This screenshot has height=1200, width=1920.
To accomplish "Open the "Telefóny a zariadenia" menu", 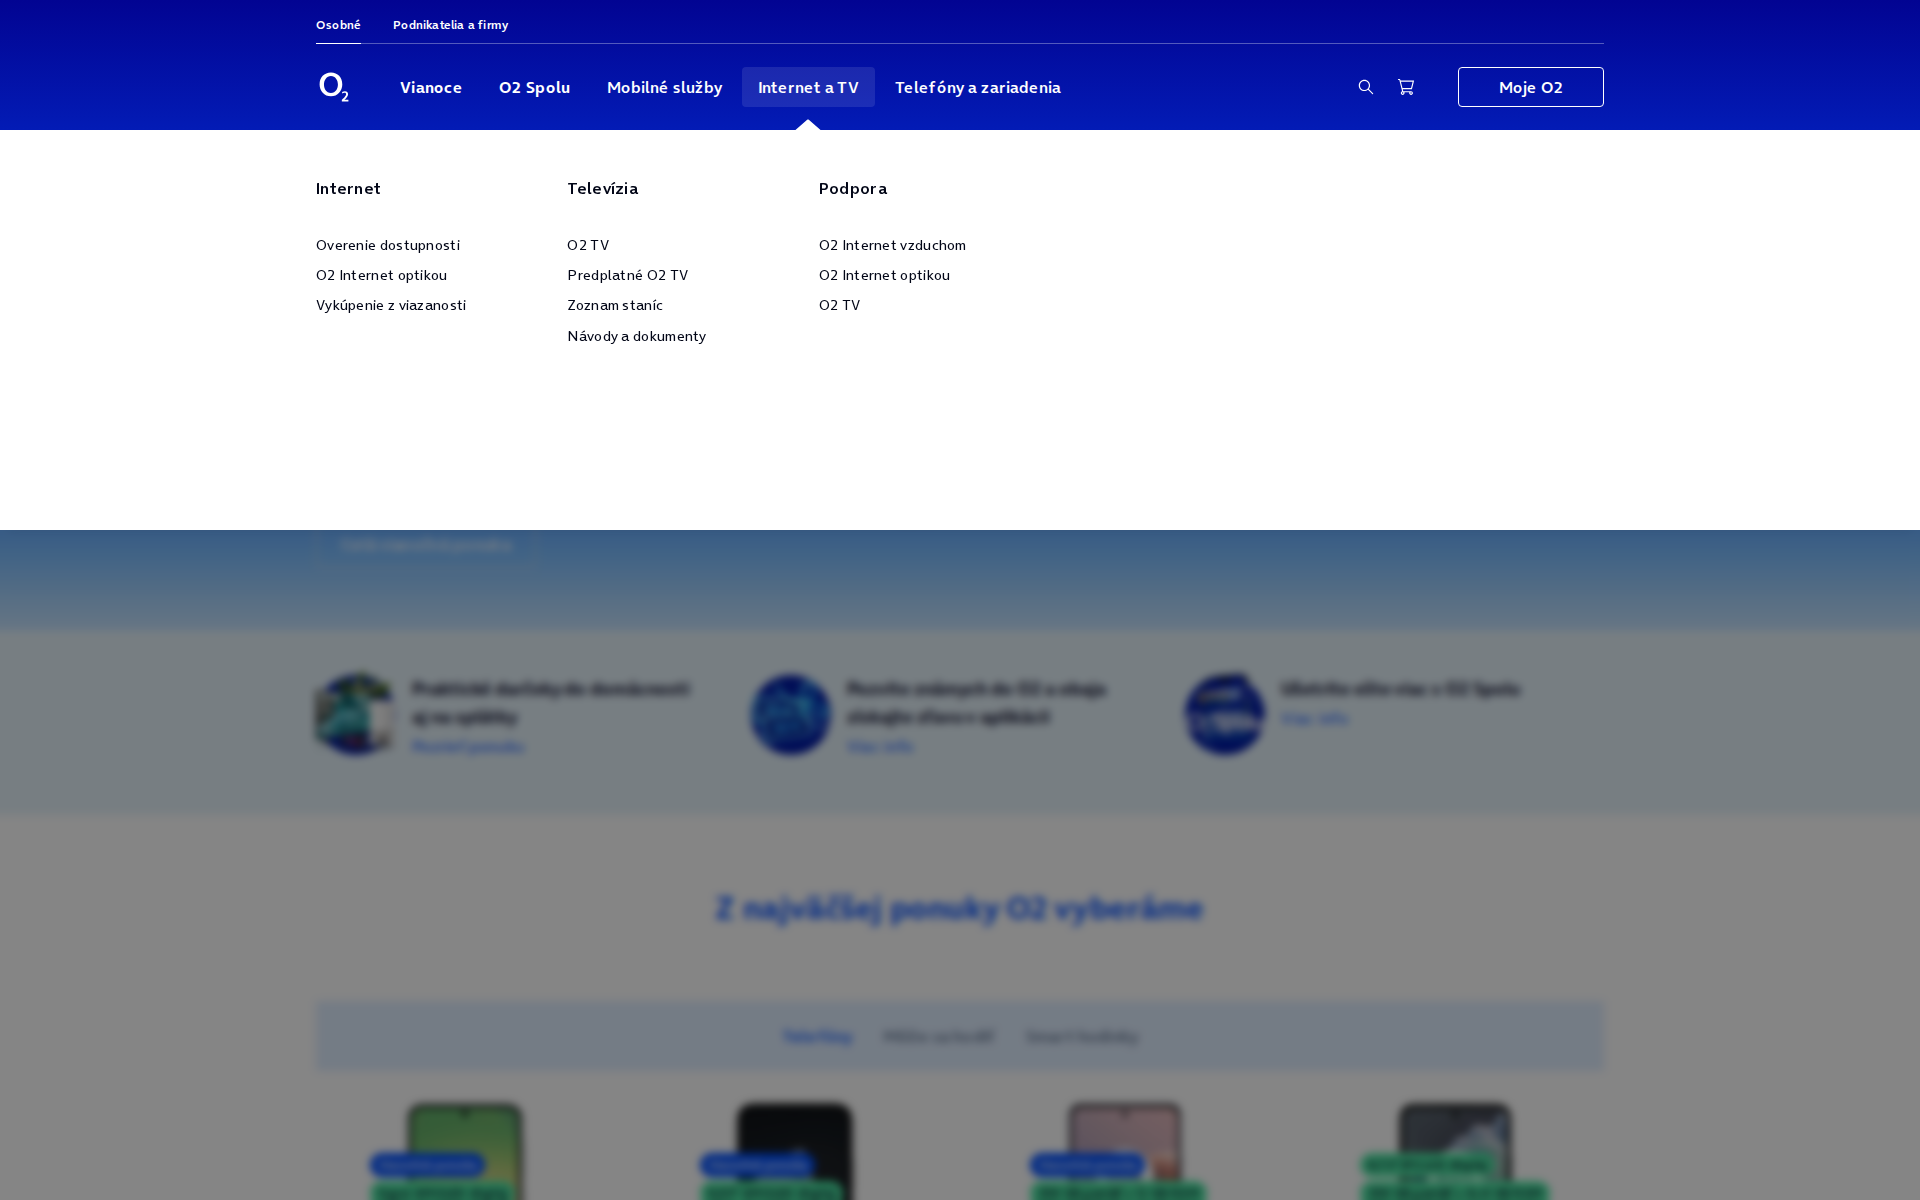I will click(977, 87).
